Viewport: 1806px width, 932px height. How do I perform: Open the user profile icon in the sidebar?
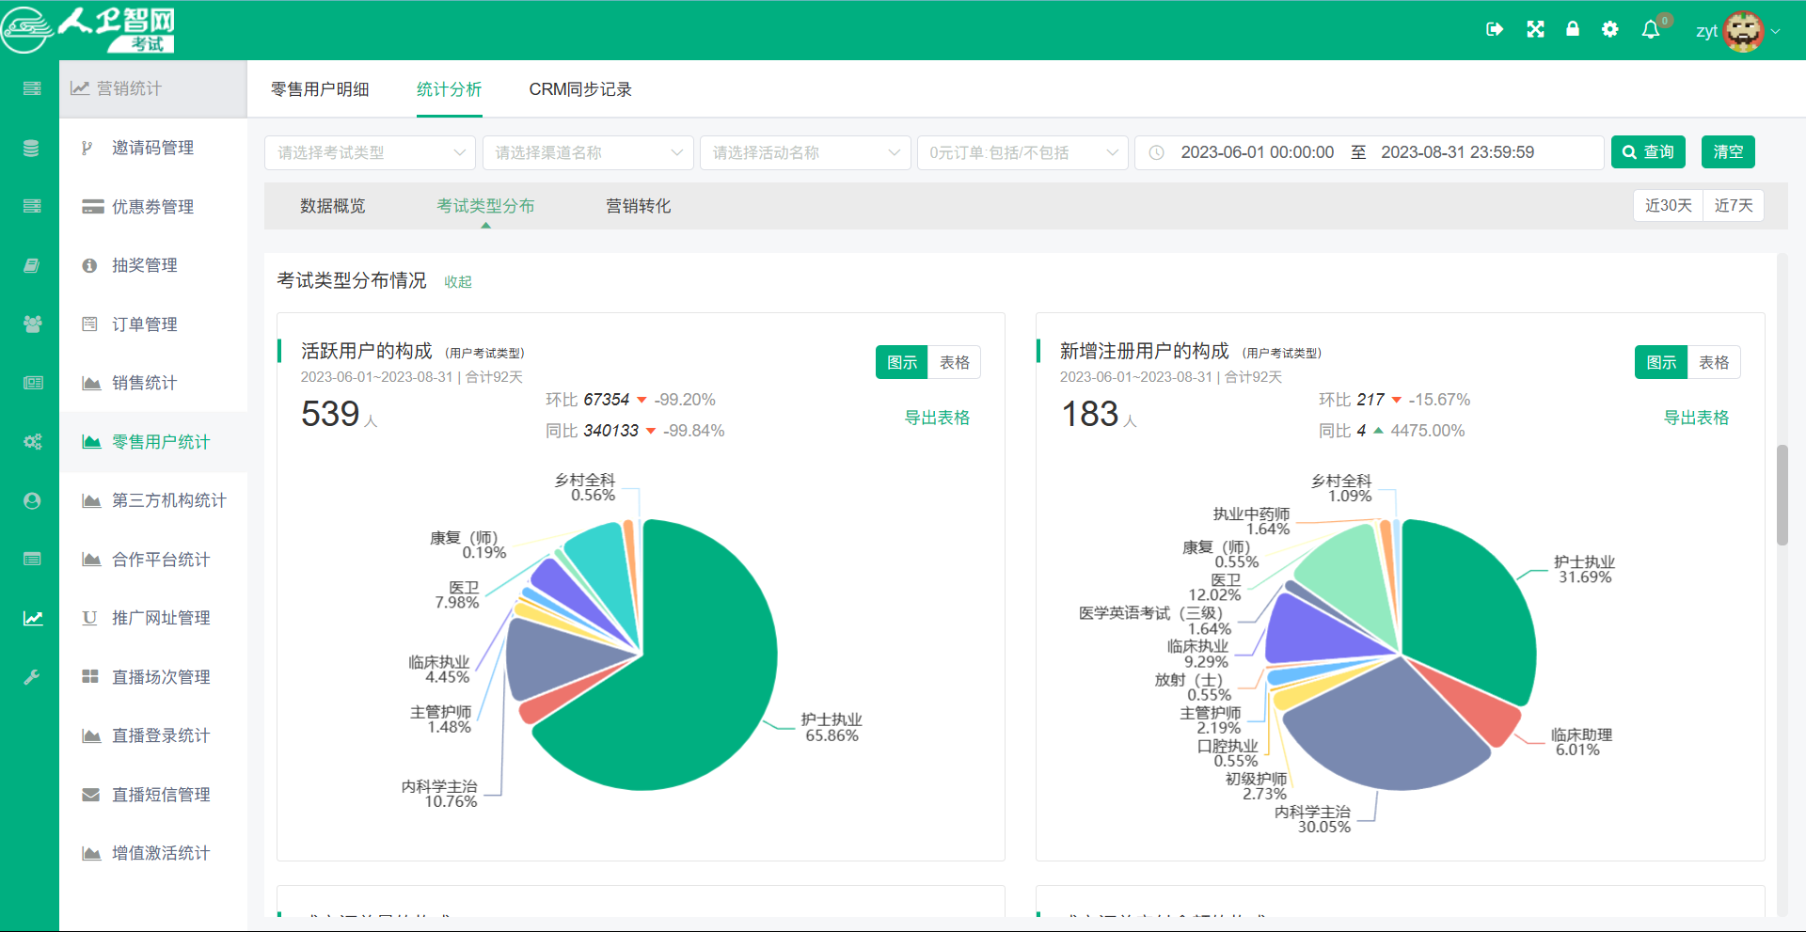click(x=31, y=500)
